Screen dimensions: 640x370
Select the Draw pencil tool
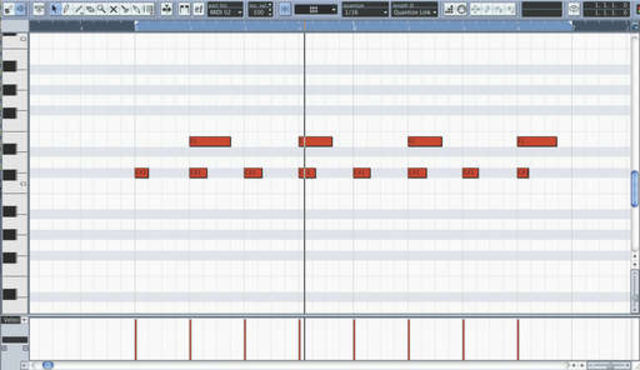tap(66, 9)
